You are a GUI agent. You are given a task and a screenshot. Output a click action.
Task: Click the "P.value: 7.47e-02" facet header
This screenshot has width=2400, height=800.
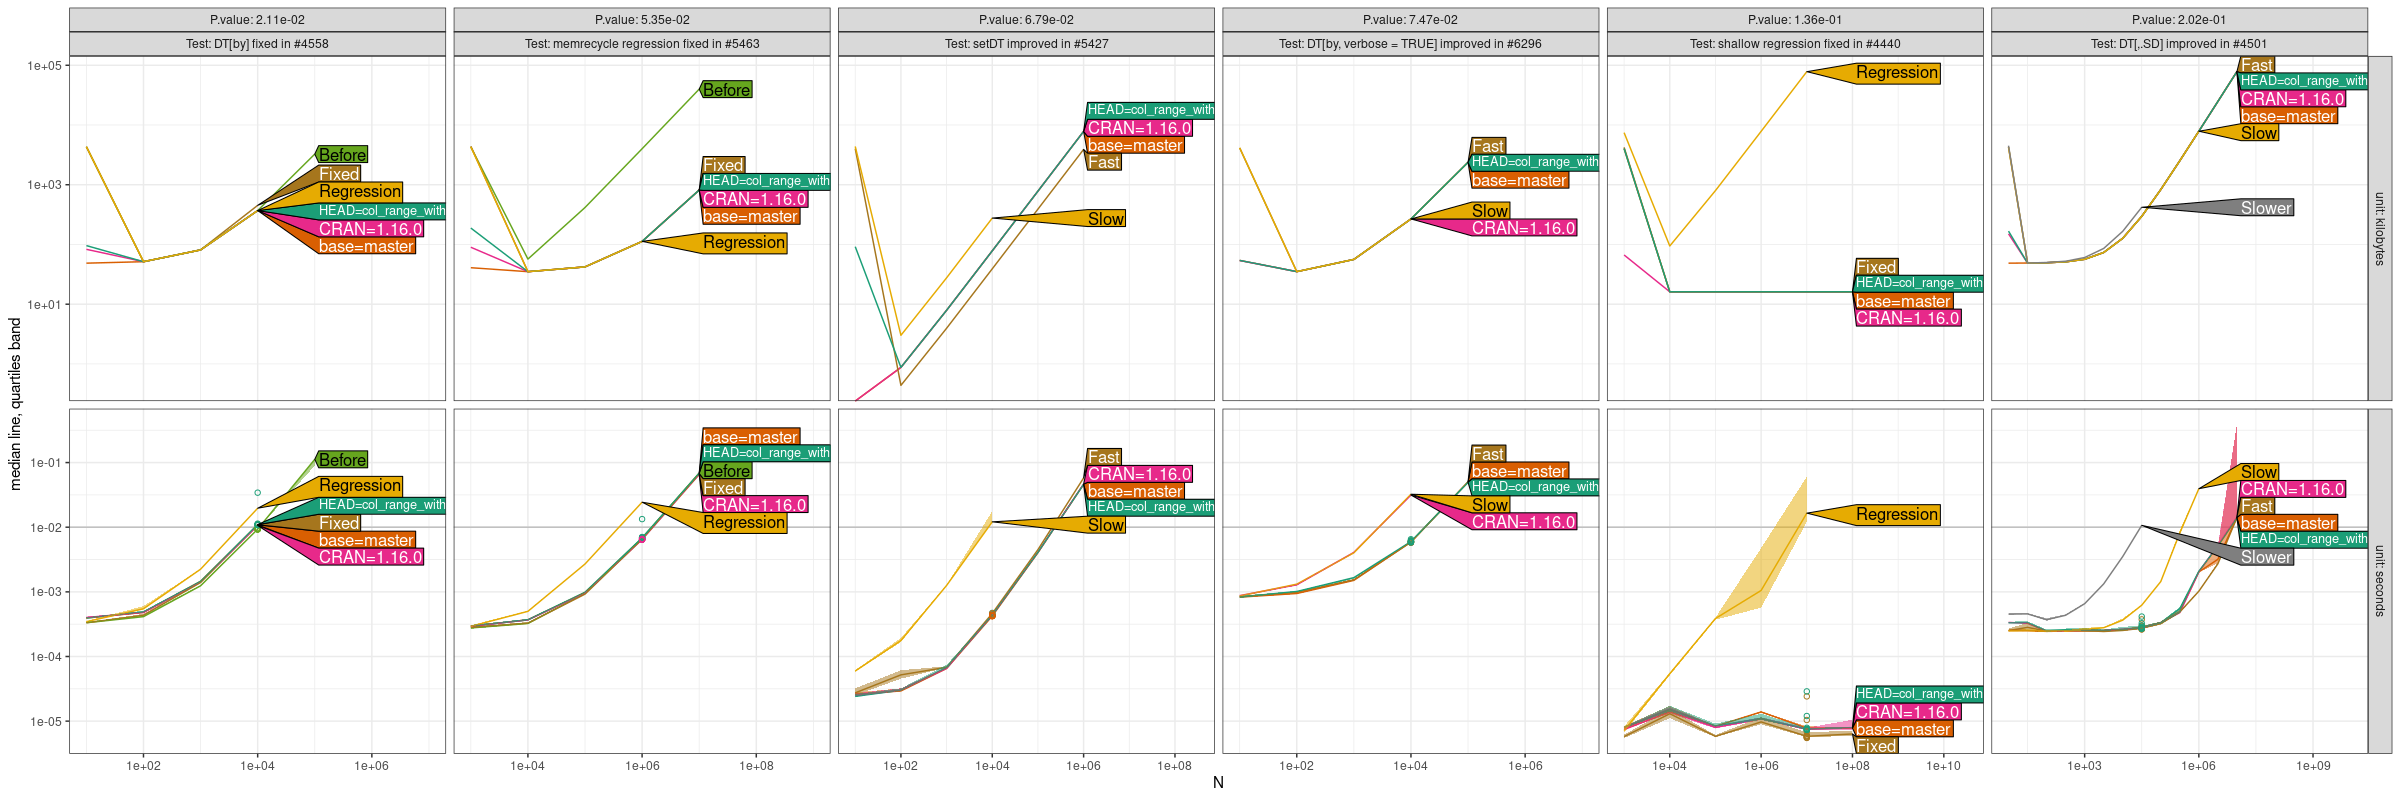(1410, 20)
